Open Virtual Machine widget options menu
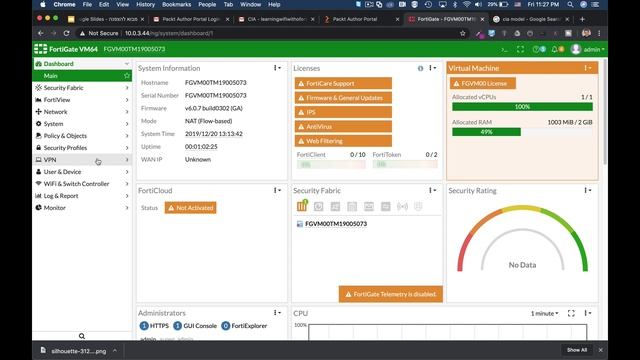Image resolution: width=640 pixels, height=360 pixels. (587, 68)
